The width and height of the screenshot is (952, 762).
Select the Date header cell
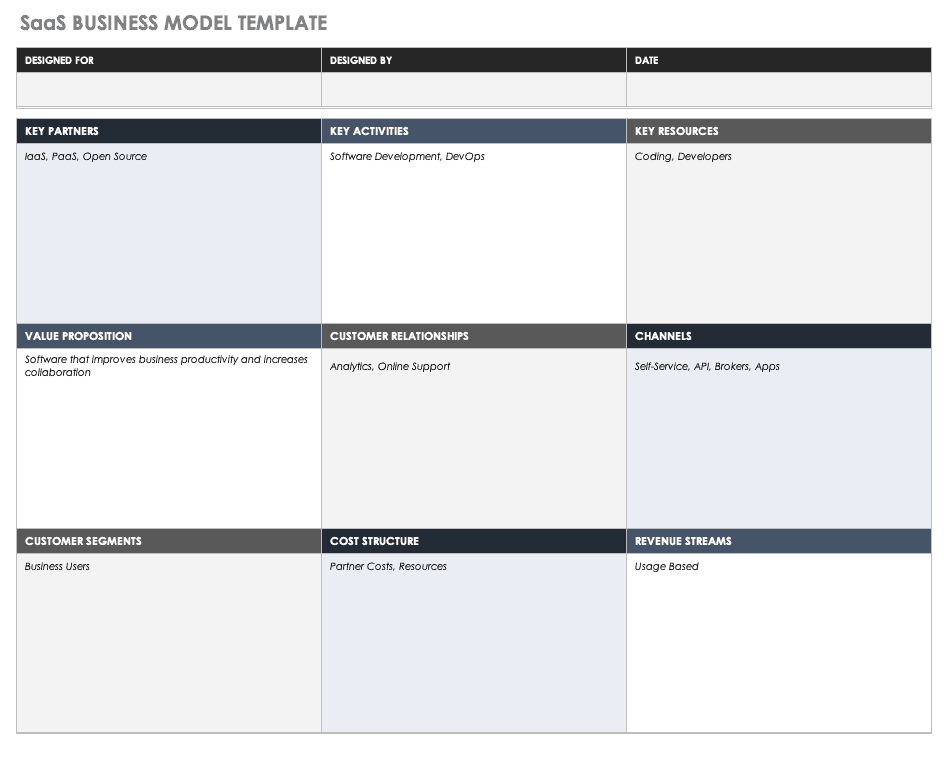point(779,60)
